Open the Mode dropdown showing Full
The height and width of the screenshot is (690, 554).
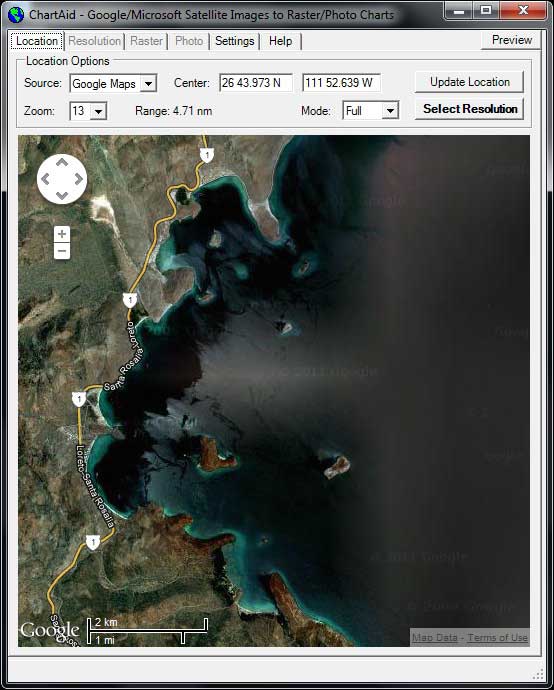click(x=371, y=110)
